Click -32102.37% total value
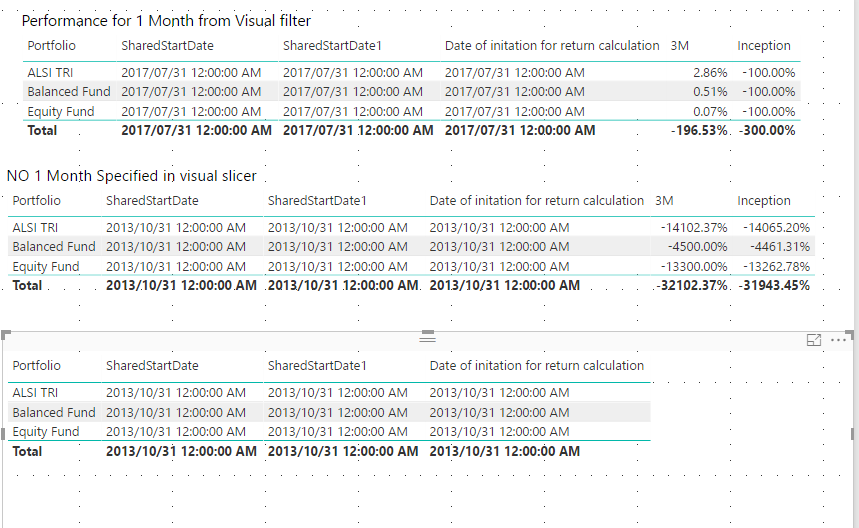The height and width of the screenshot is (528, 859). coord(692,285)
